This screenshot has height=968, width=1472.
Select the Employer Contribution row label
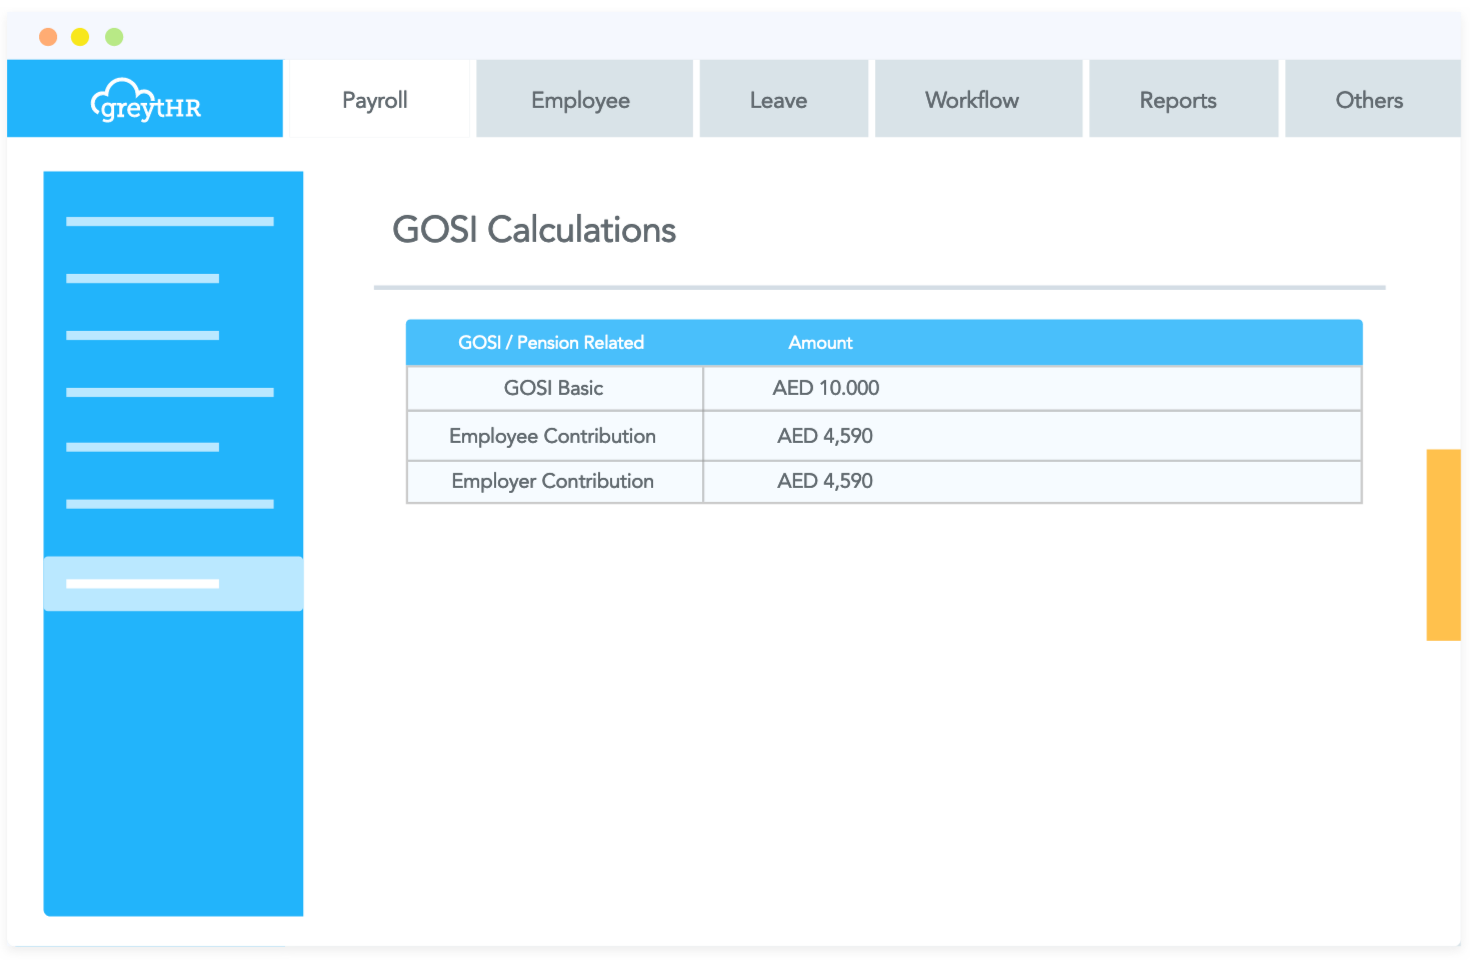click(x=552, y=481)
